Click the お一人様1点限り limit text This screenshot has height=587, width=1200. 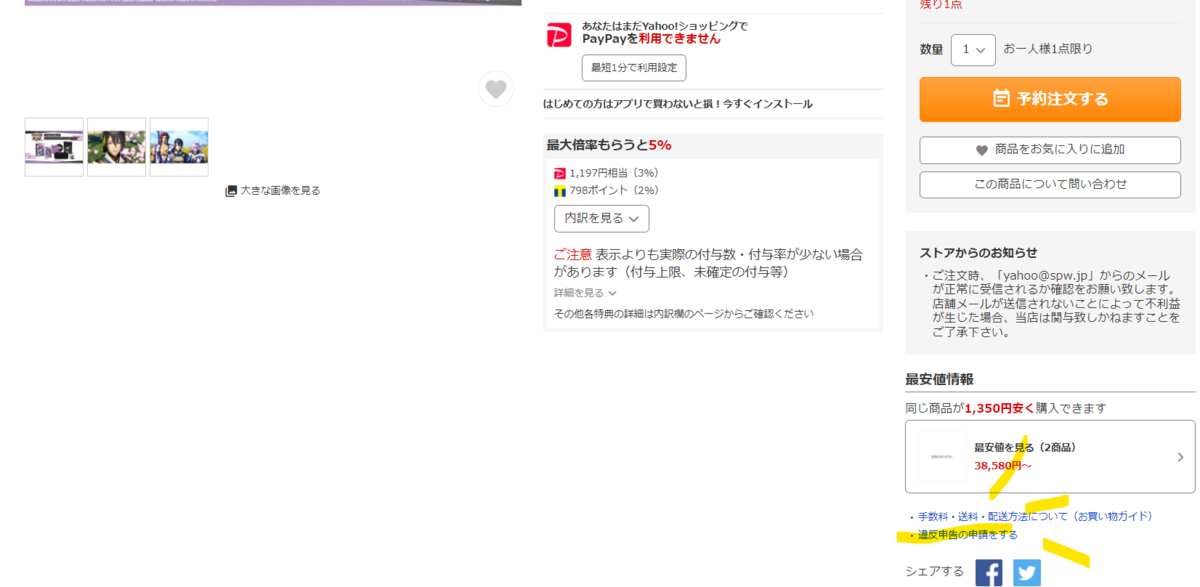click(1048, 49)
